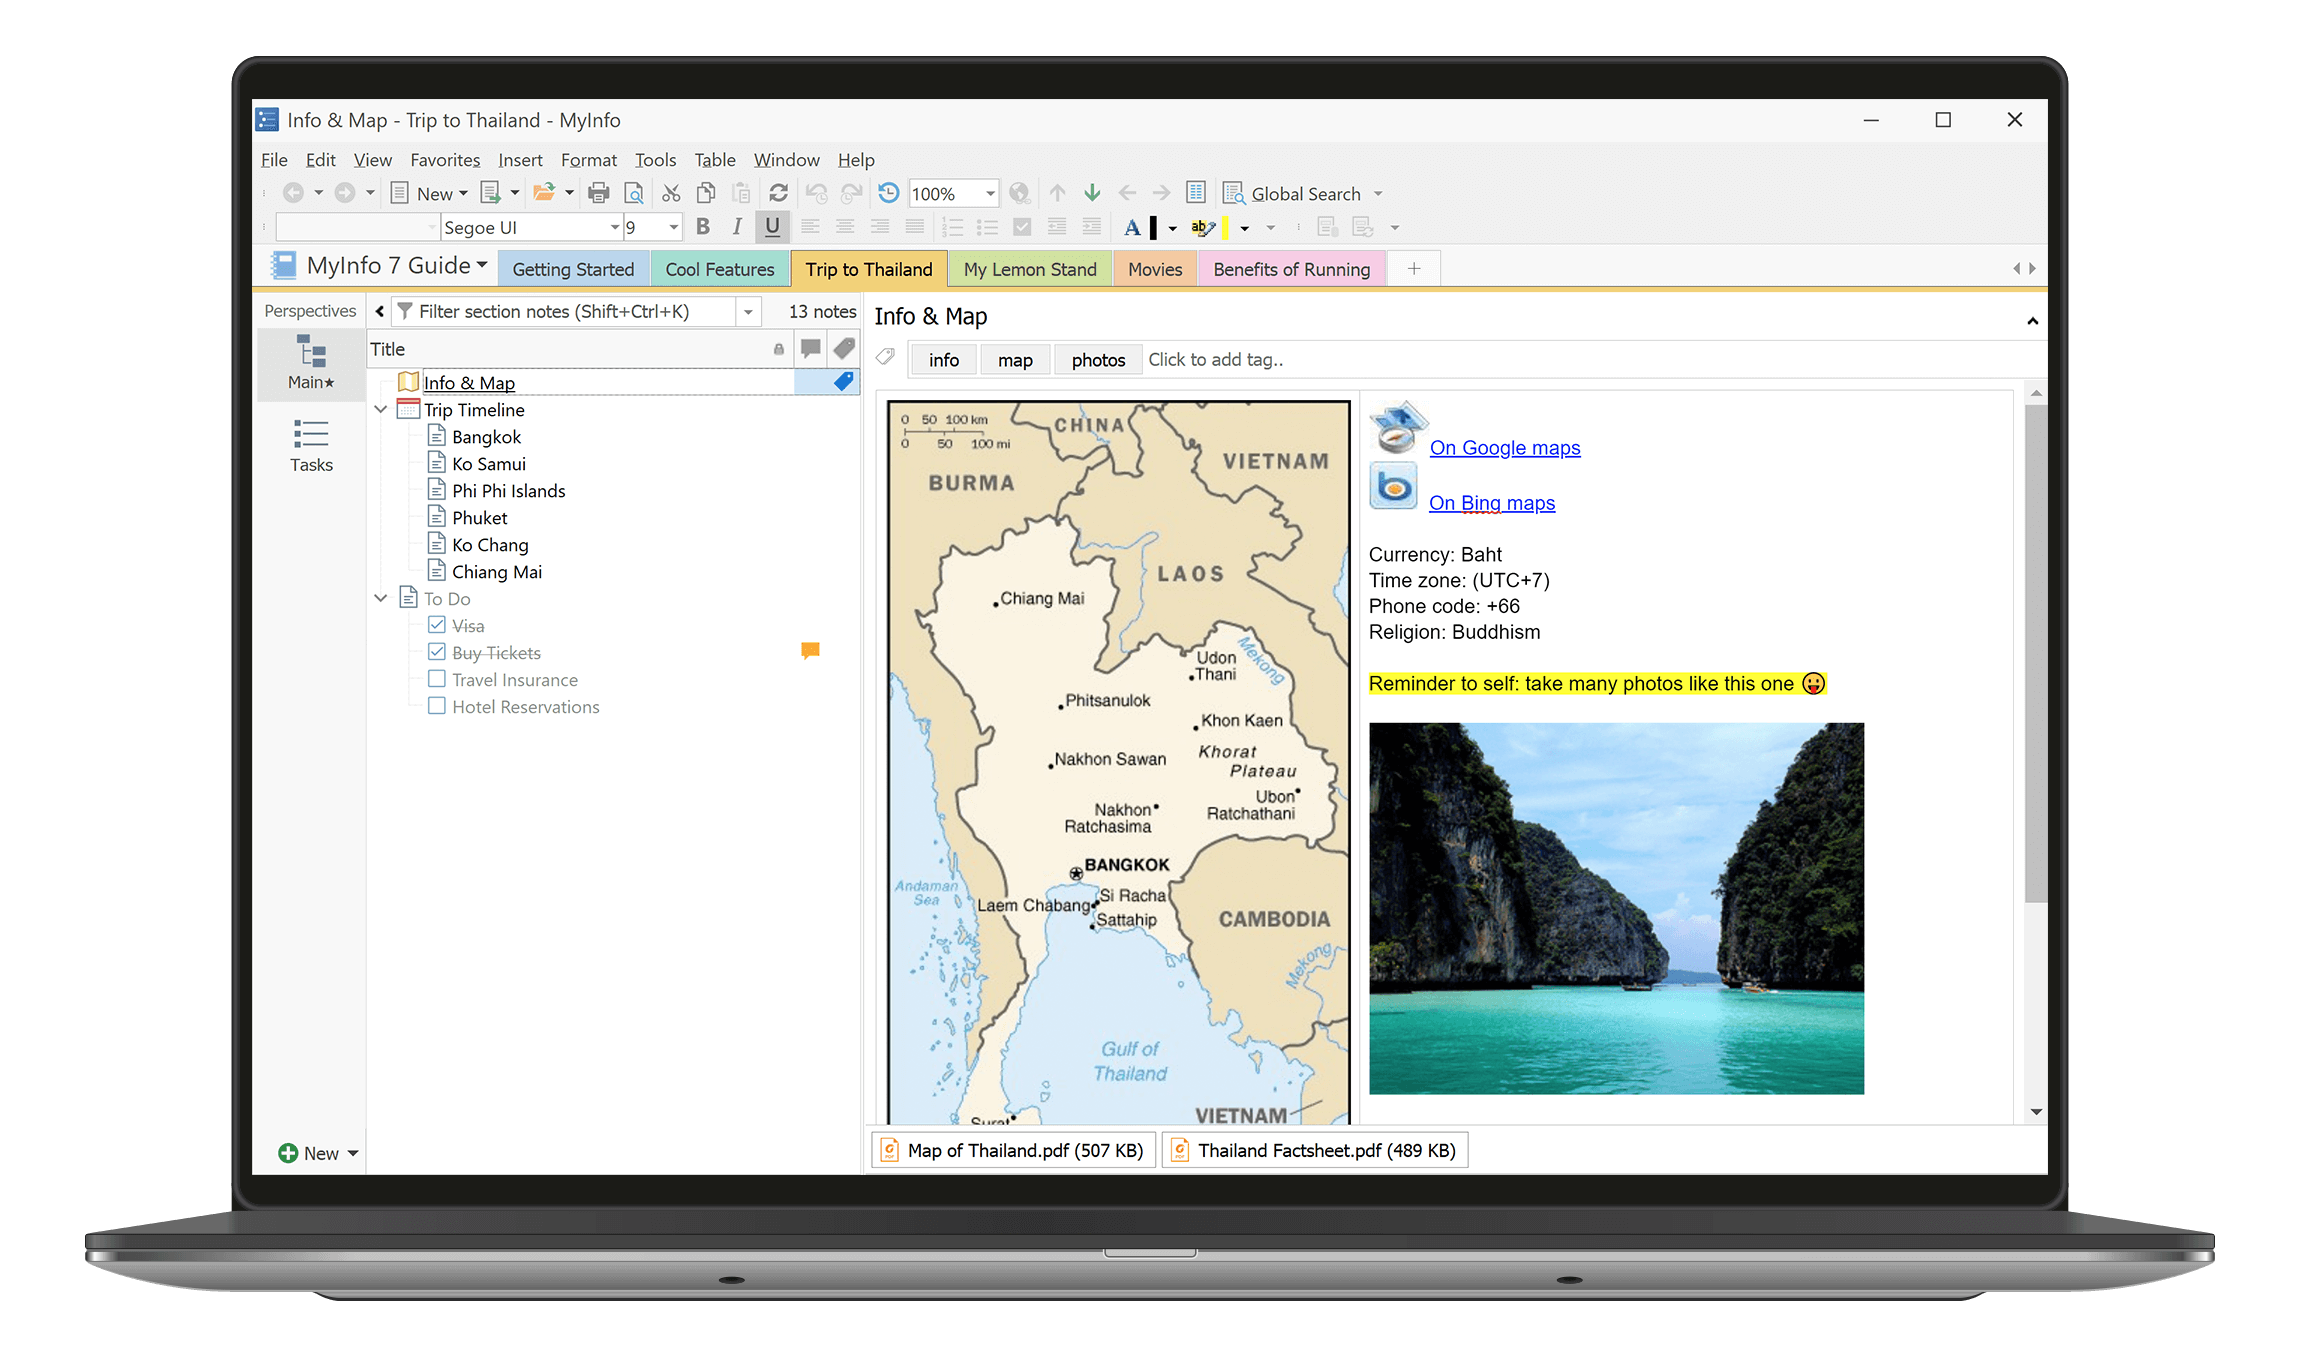This screenshot has width=2300, height=1358.
Task: Check the Travel Insurance checkbox
Action: pos(437,679)
